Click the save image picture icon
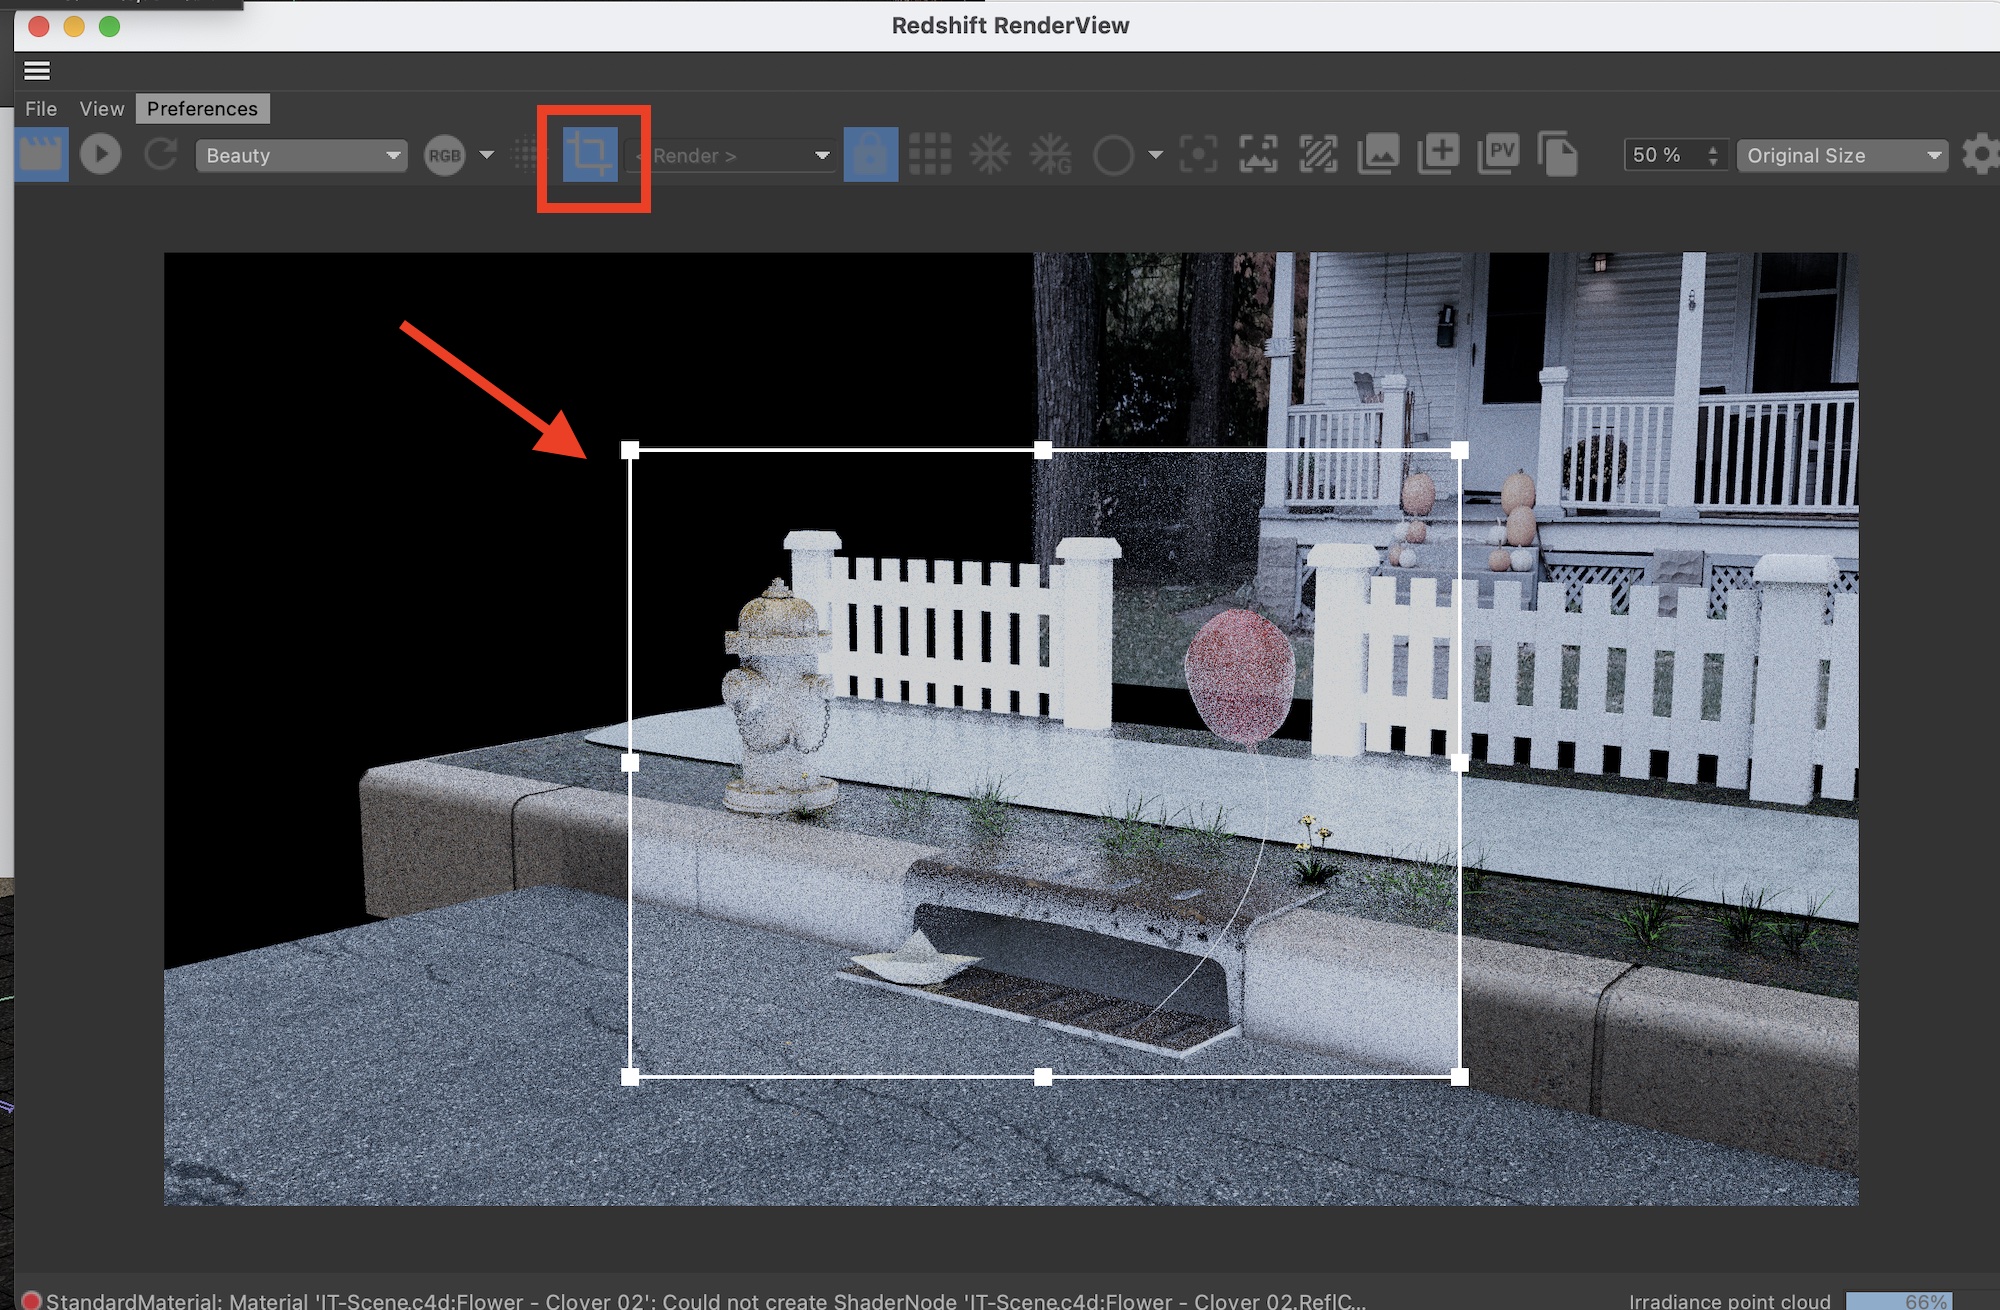The width and height of the screenshot is (2000, 1310). pyautogui.click(x=1378, y=155)
